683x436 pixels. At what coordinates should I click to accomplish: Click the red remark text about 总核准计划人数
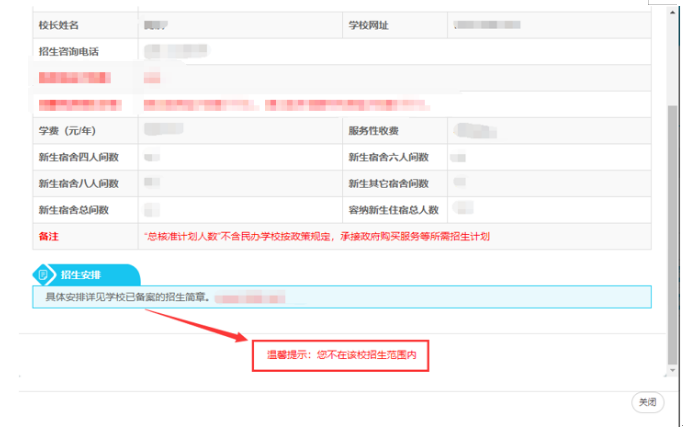[x=317, y=237]
